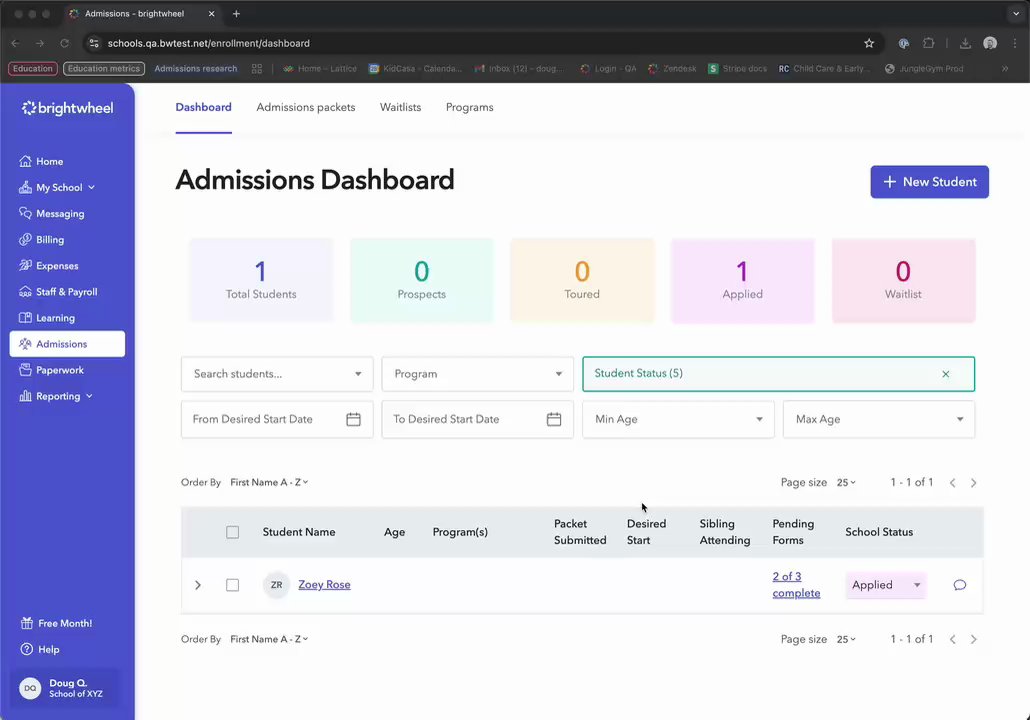The height and width of the screenshot is (720, 1030).
Task: Open Paperwork section
Action: (51, 370)
